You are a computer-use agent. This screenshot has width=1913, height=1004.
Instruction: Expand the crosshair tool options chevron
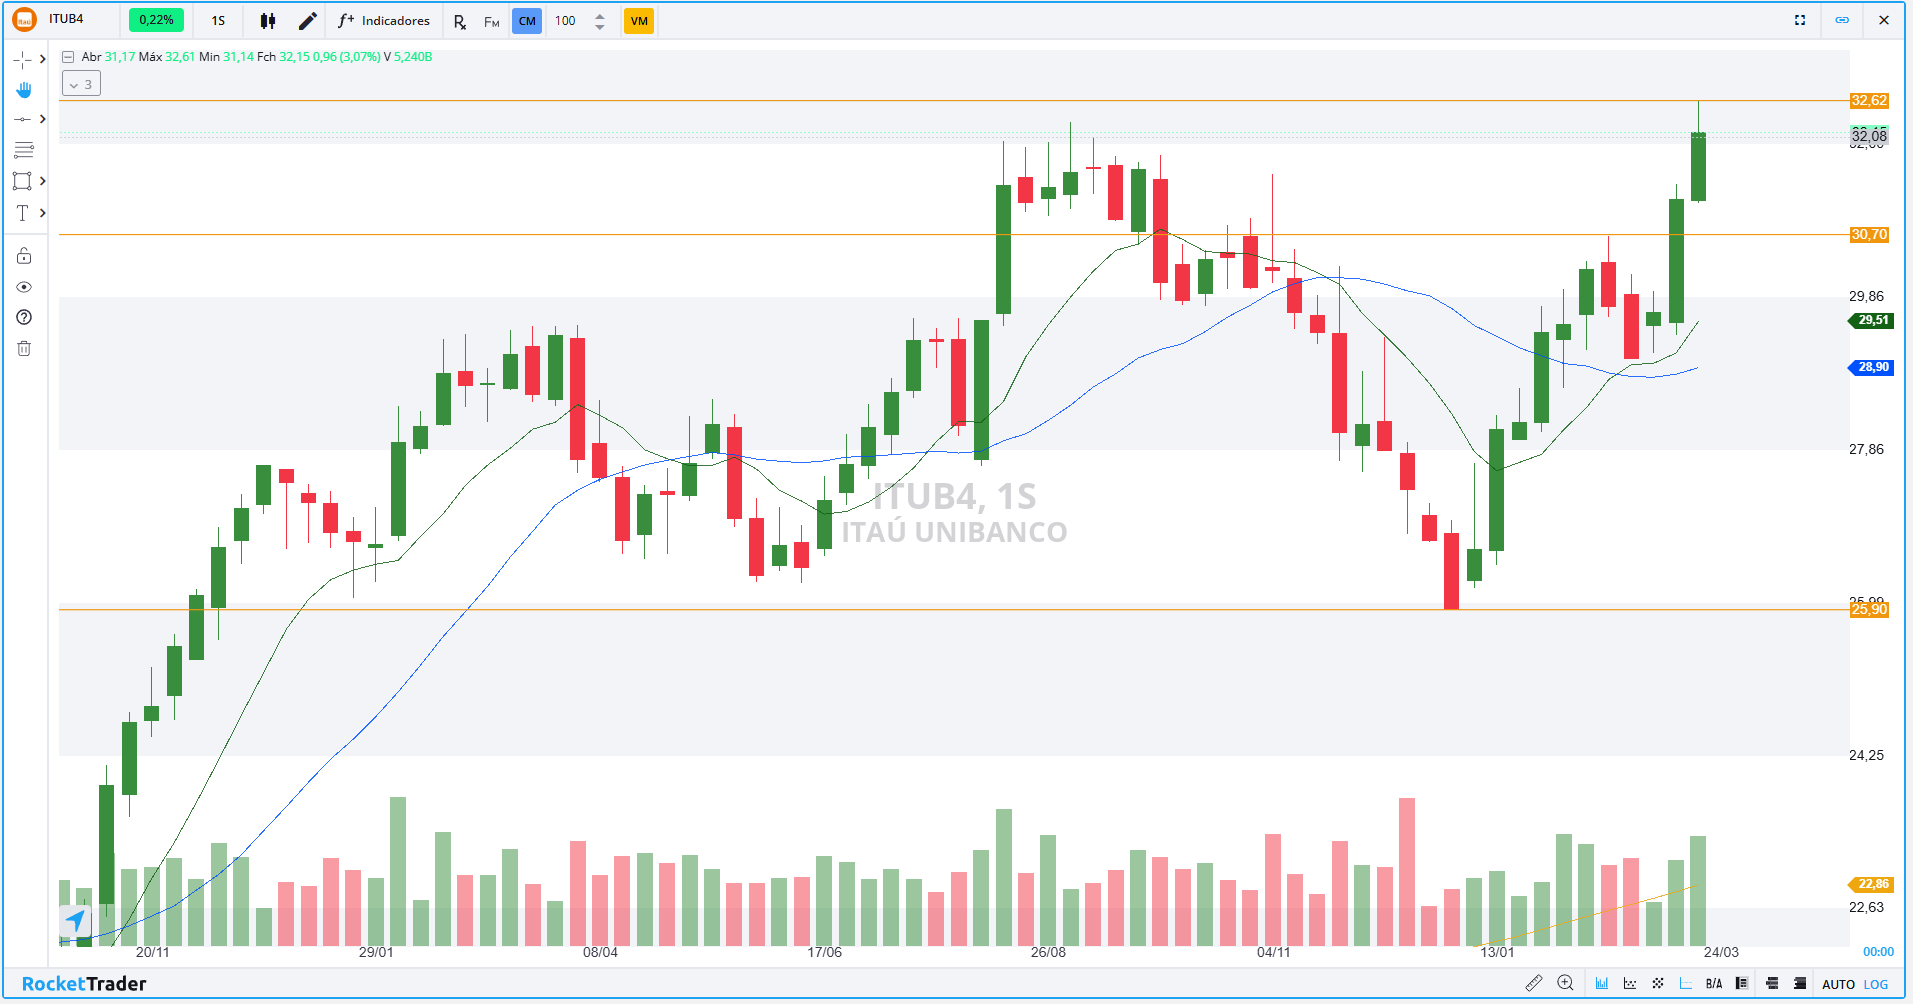tap(42, 60)
